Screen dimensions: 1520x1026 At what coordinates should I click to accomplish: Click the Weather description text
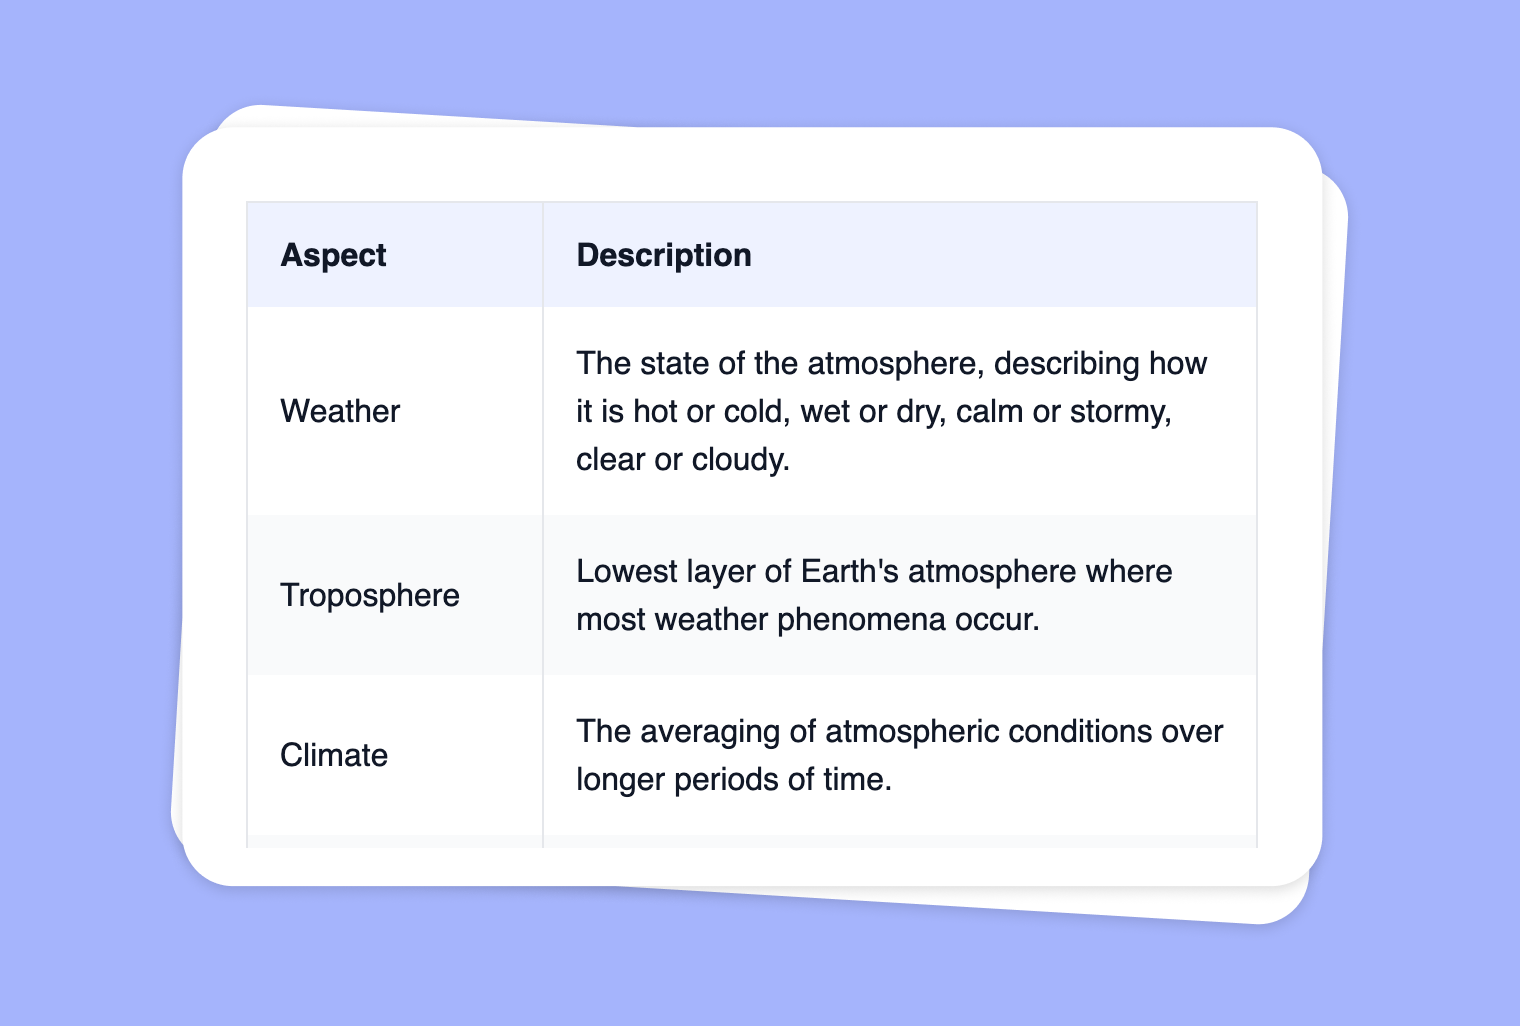pyautogui.click(x=892, y=411)
